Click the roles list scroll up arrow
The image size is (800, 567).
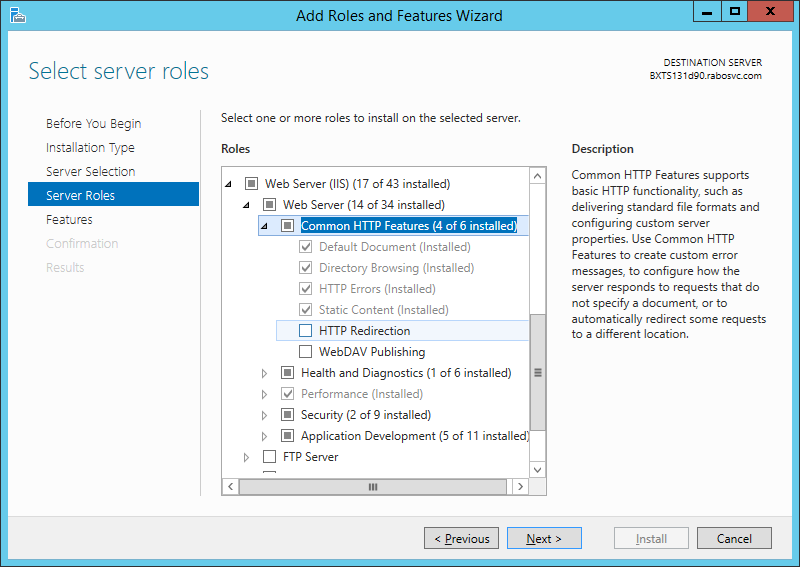click(x=537, y=177)
